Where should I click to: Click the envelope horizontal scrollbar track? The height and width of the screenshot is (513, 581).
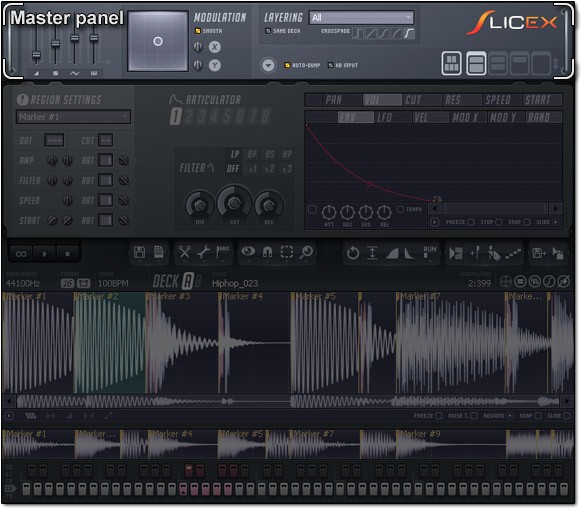point(495,209)
